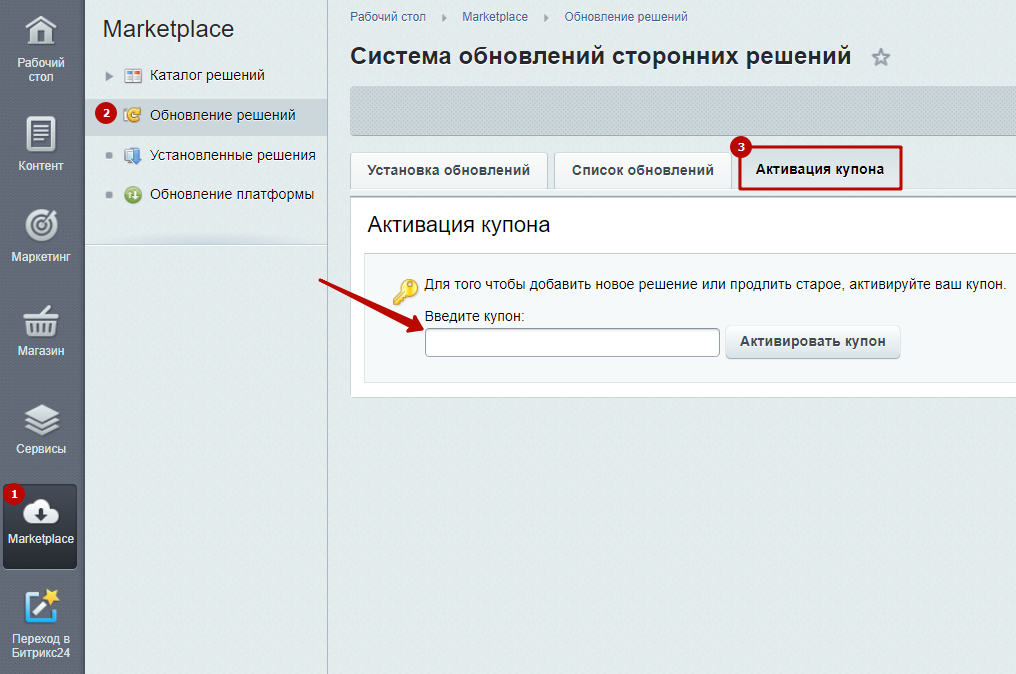Switch to the Установка обновлений tab
1016x674 pixels.
448,170
